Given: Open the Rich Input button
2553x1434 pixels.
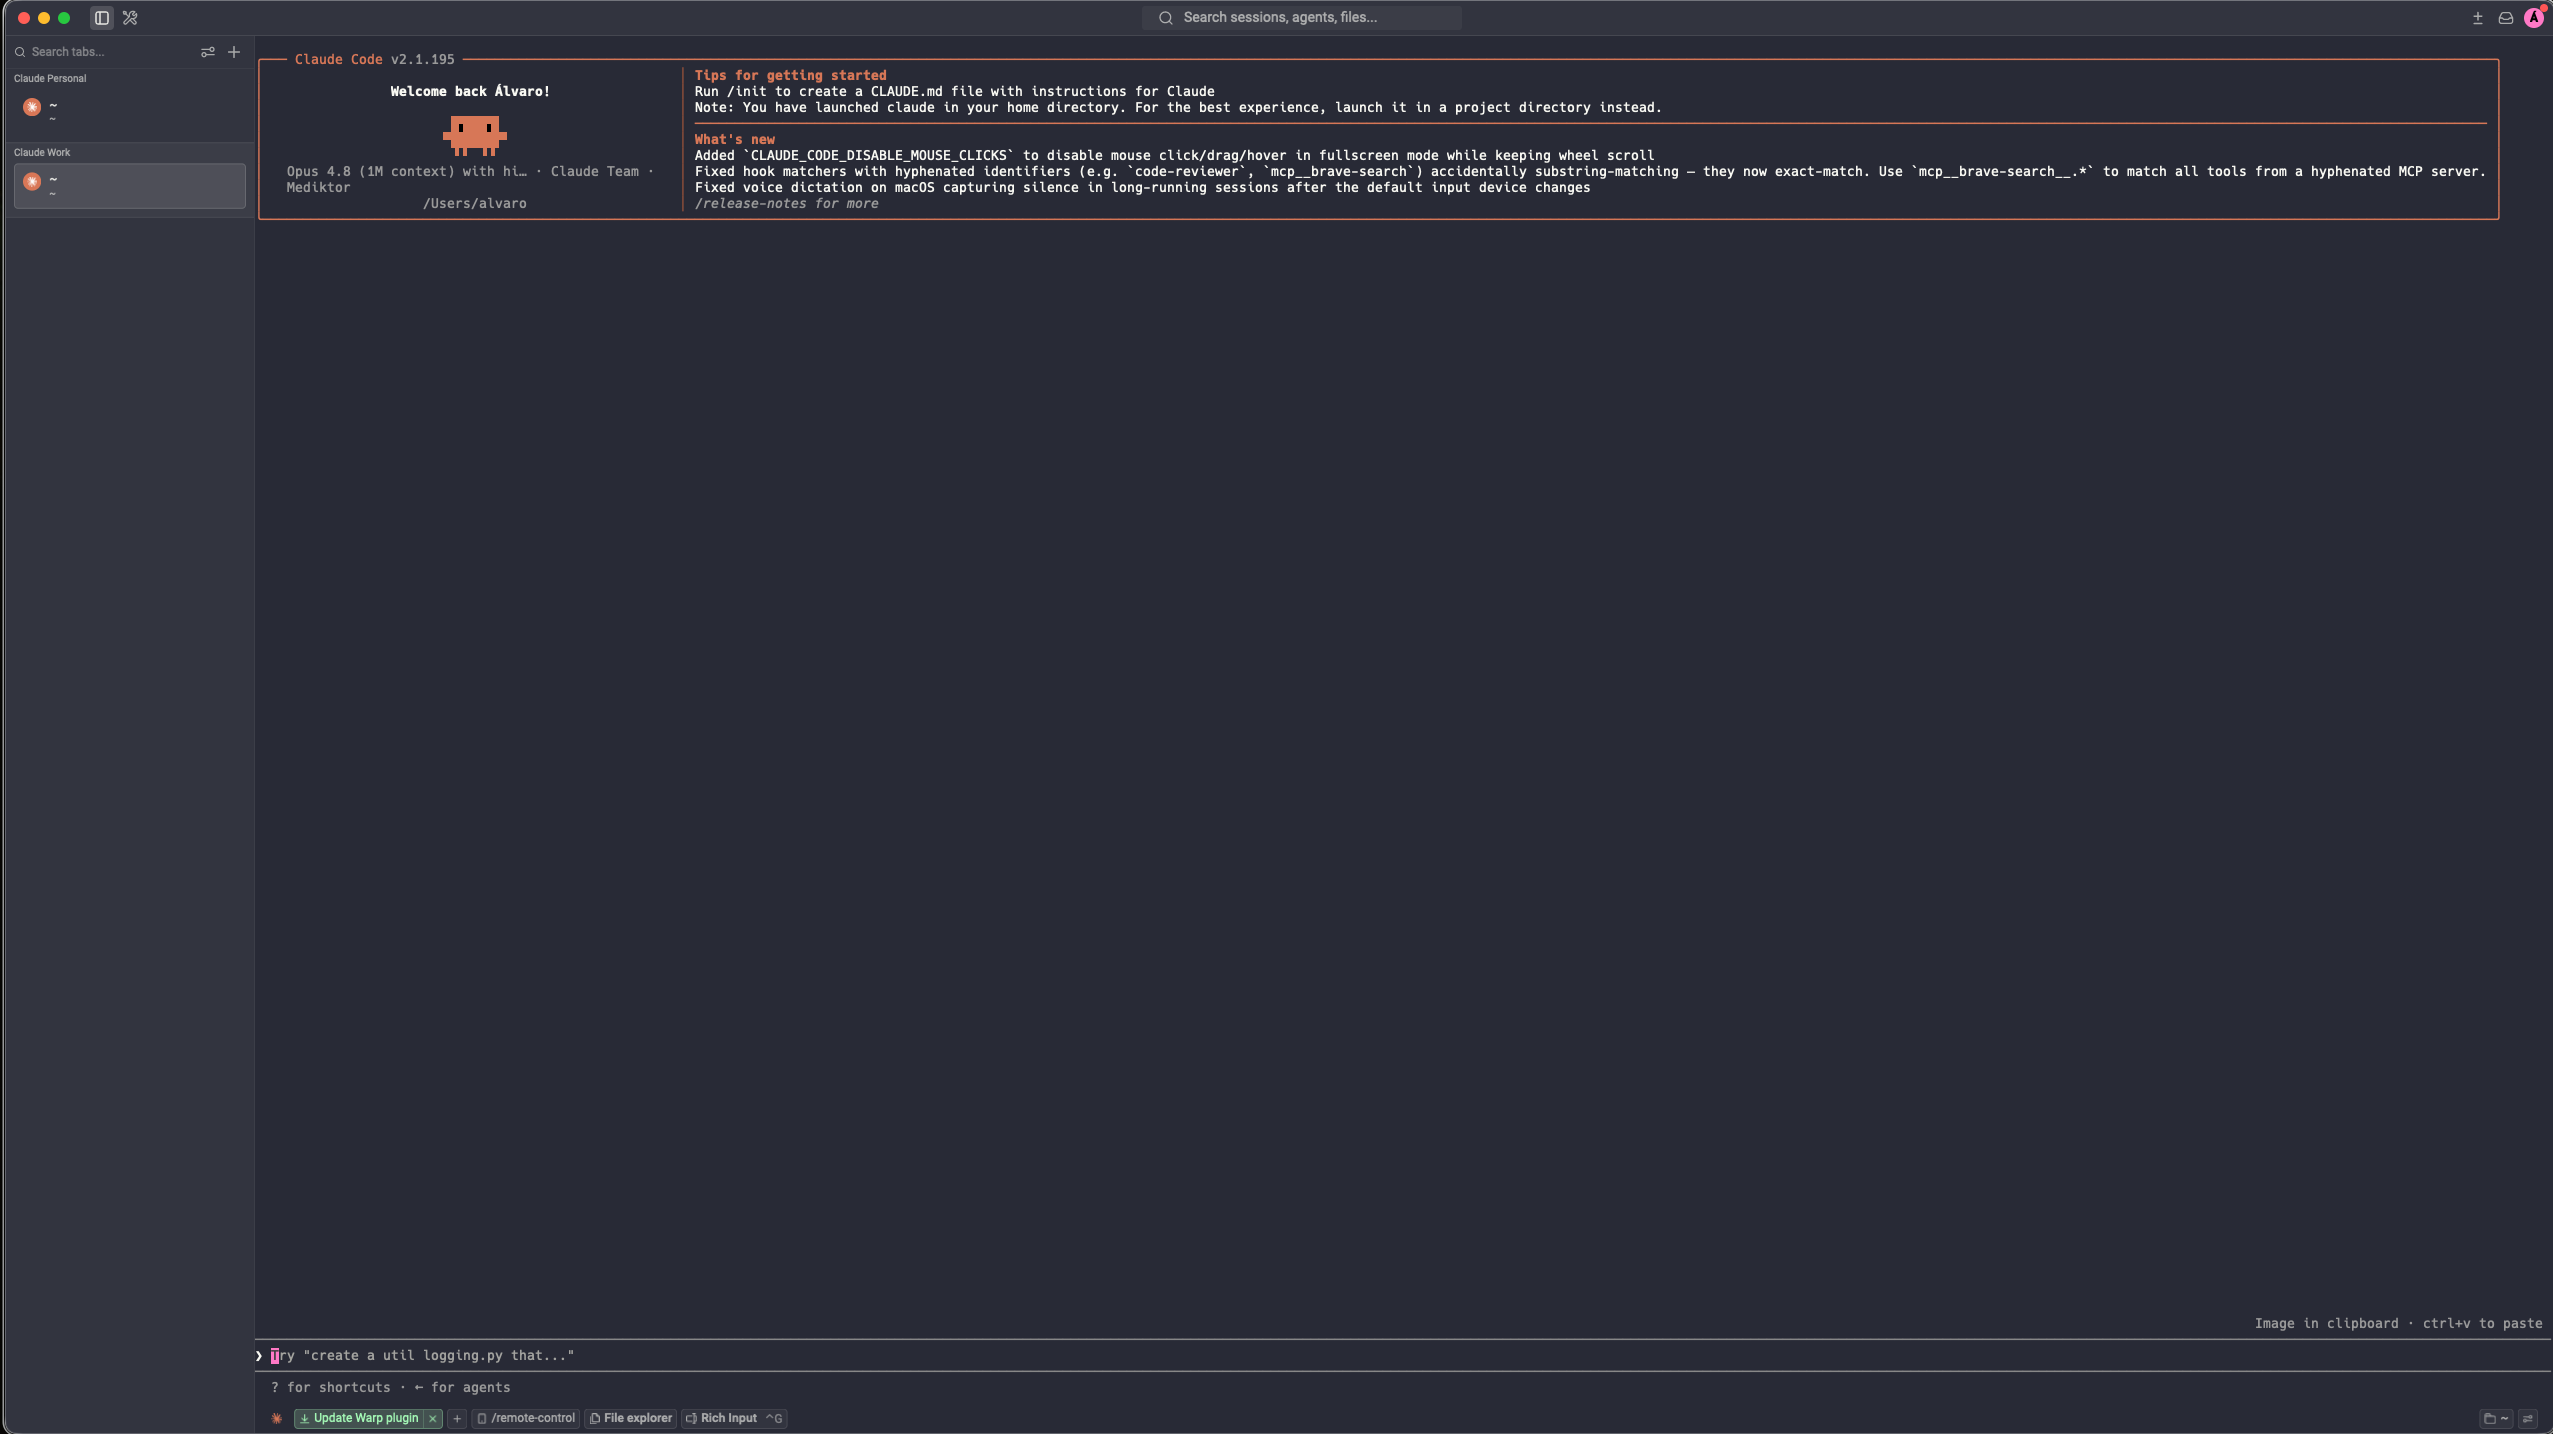Looking at the screenshot, I should tap(734, 1418).
